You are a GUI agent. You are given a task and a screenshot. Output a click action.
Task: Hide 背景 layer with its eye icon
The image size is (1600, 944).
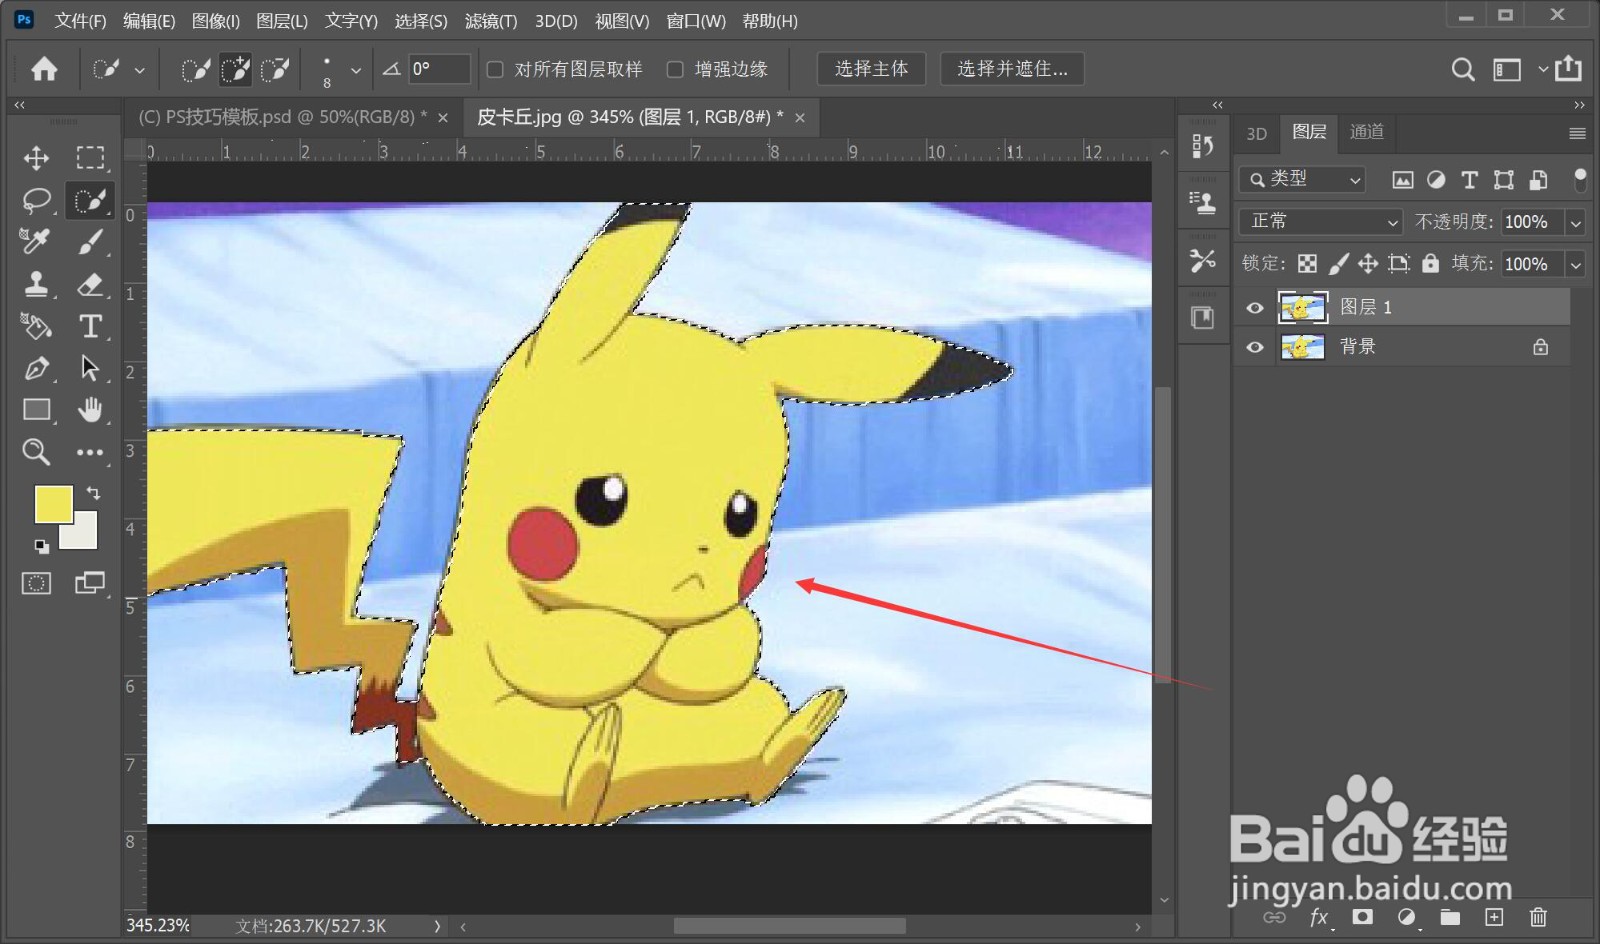(x=1255, y=347)
